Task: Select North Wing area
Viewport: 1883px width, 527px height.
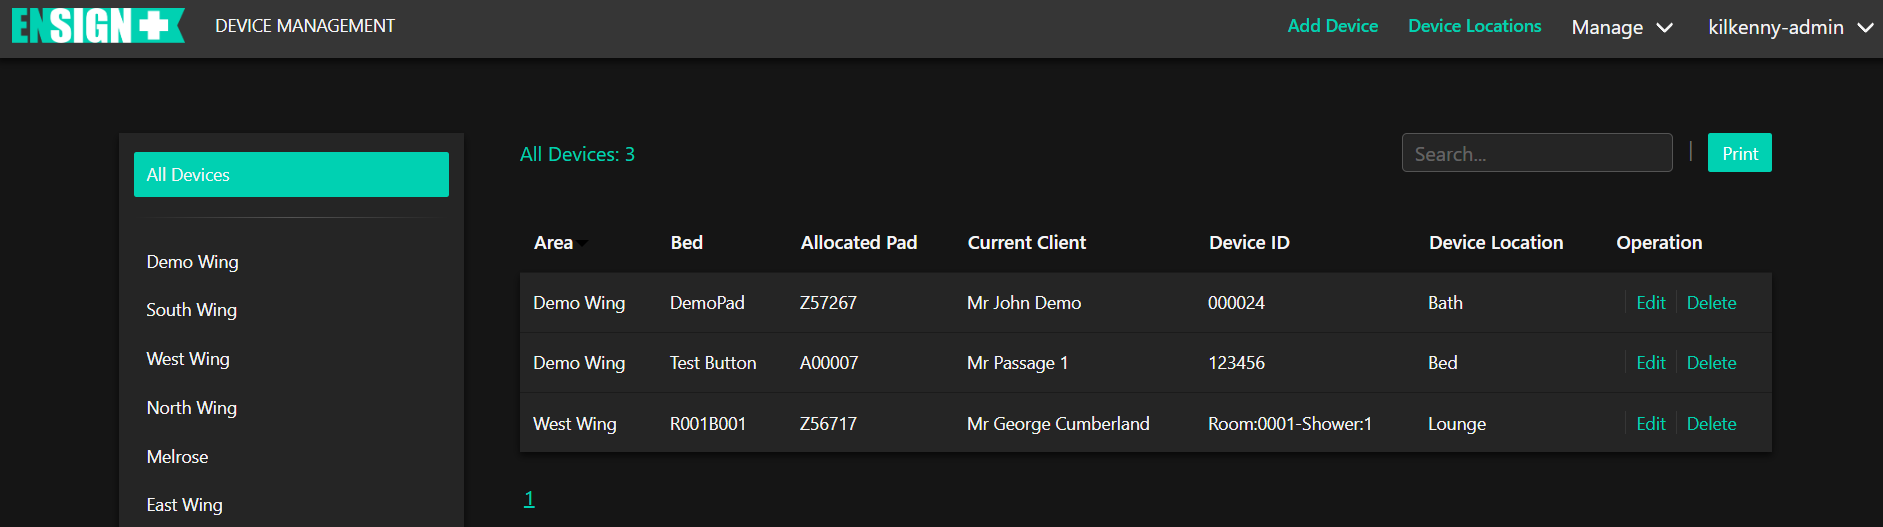Action: pyautogui.click(x=191, y=408)
